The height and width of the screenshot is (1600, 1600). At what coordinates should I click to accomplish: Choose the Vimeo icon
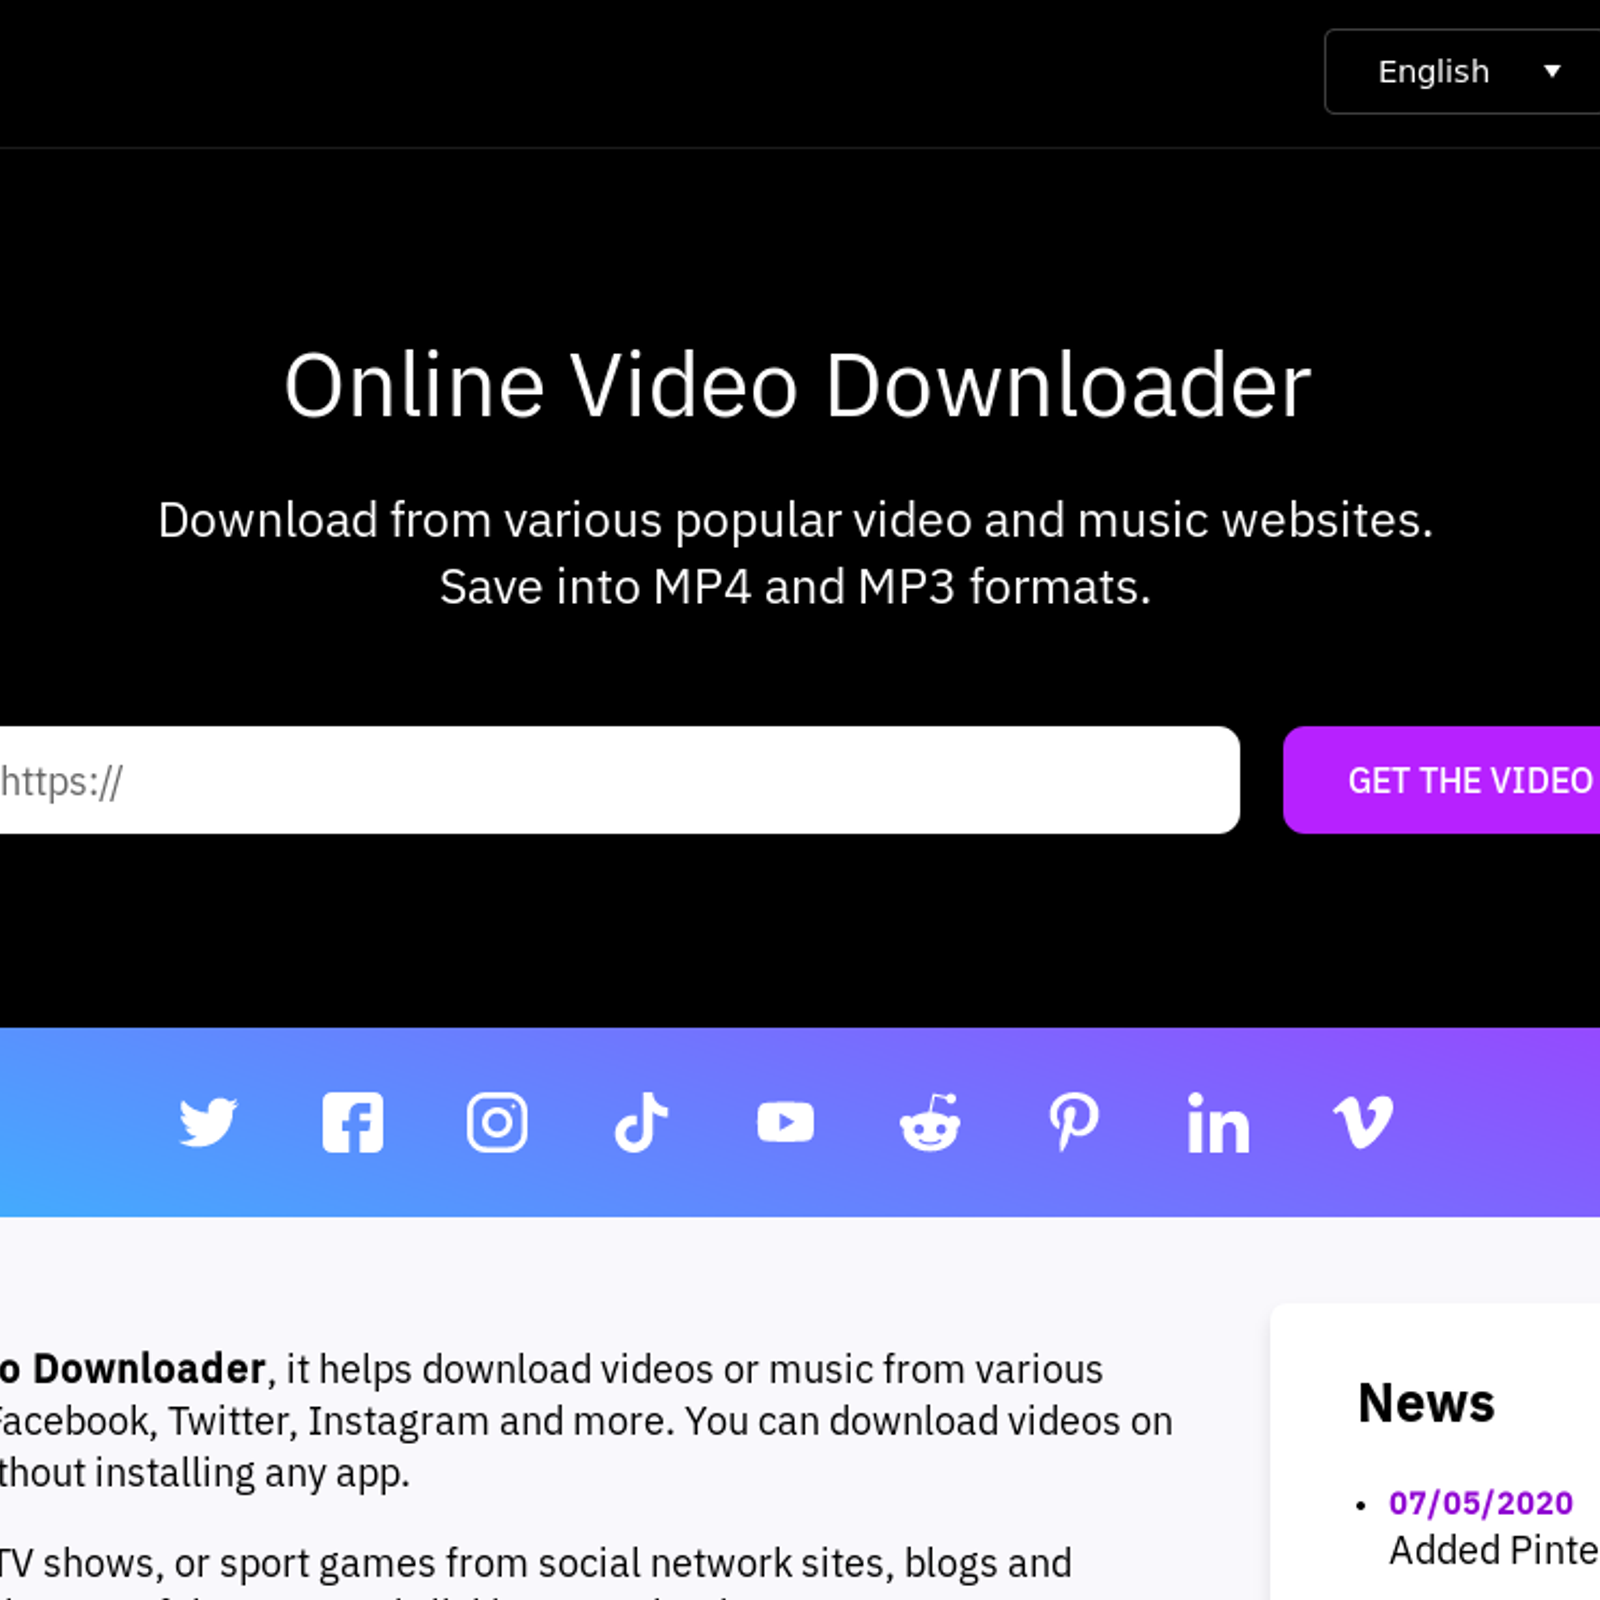tap(1363, 1122)
